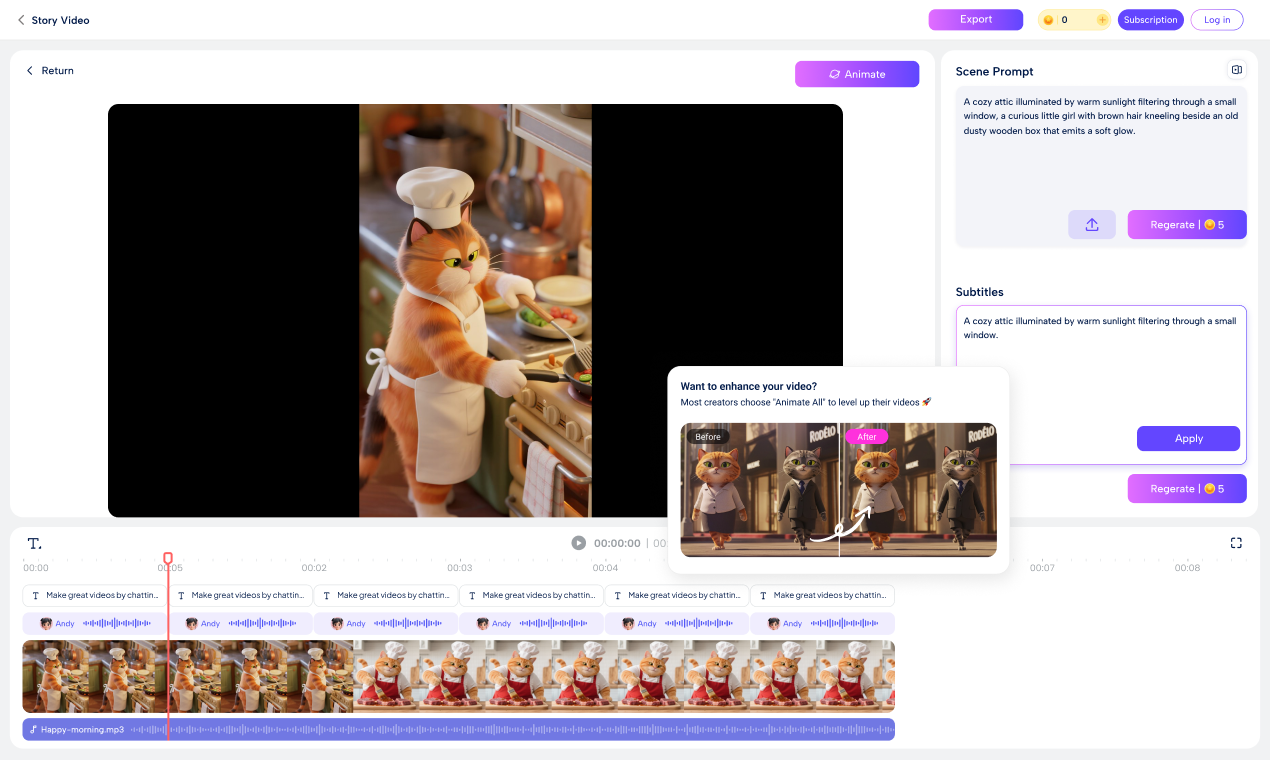Click the plus icon to add credits
Screen dimensions: 1270x760
click(1101, 19)
